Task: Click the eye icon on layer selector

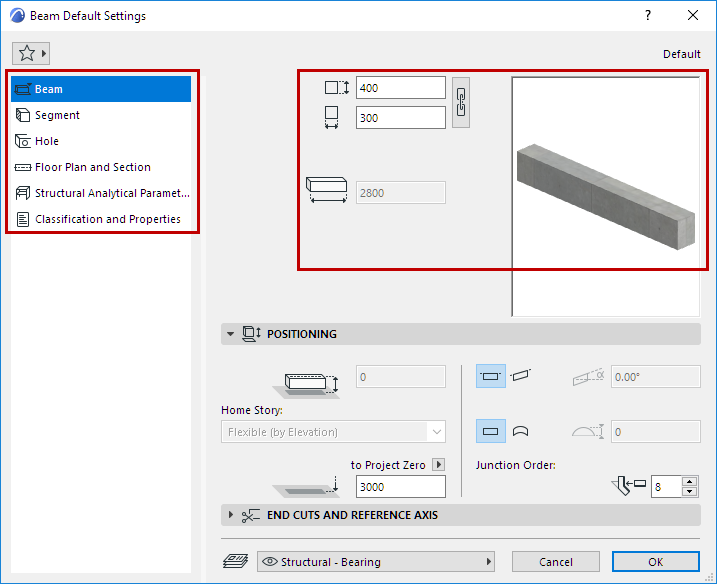Action: (270, 562)
